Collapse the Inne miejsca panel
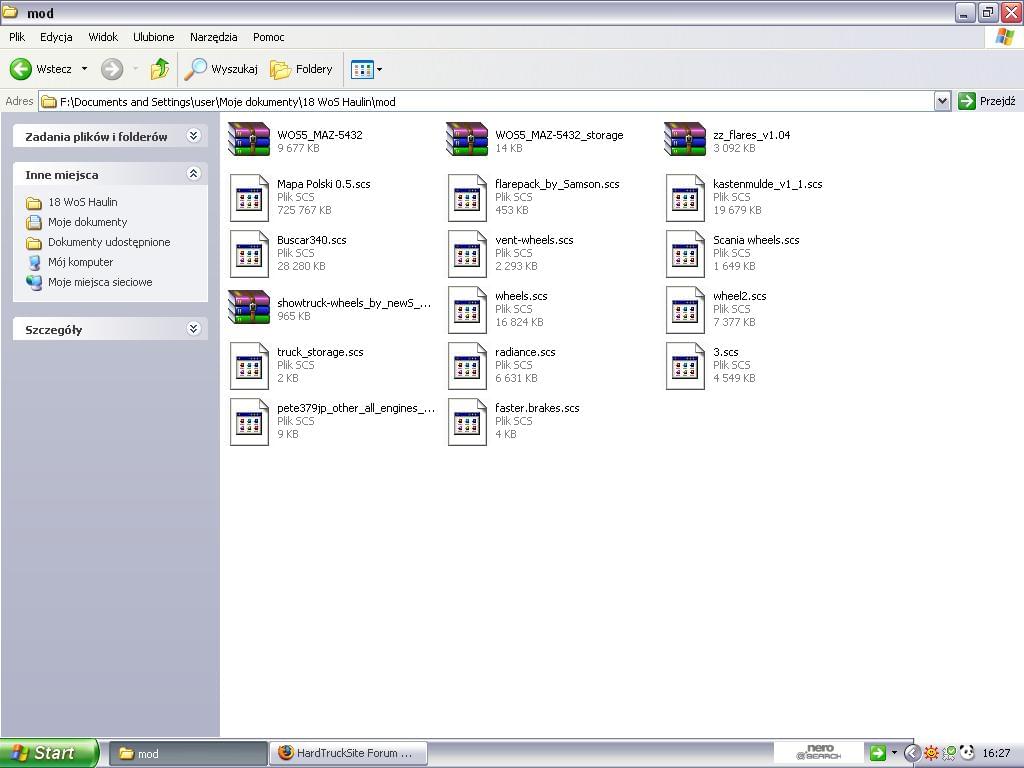1024x768 pixels. tap(193, 174)
